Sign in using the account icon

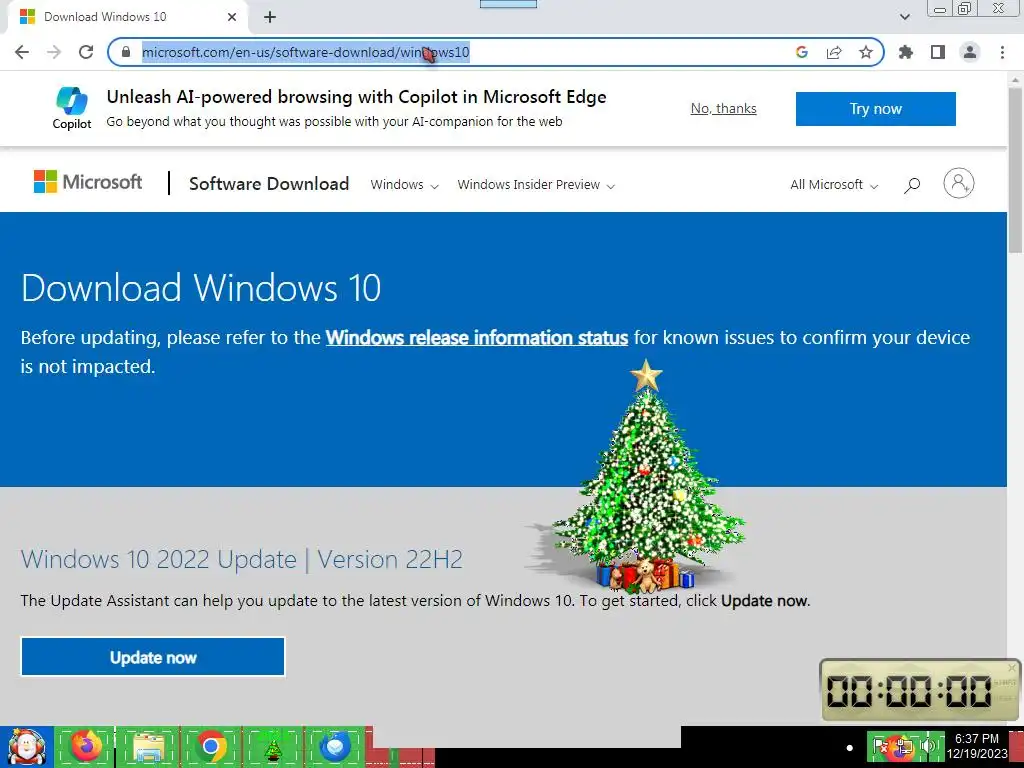pos(959,184)
